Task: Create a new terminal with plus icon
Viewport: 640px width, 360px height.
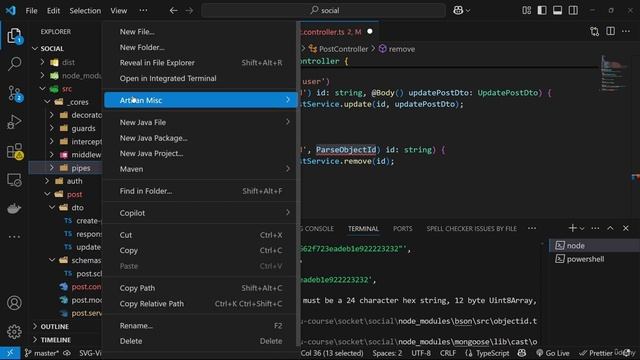Action: point(572,228)
